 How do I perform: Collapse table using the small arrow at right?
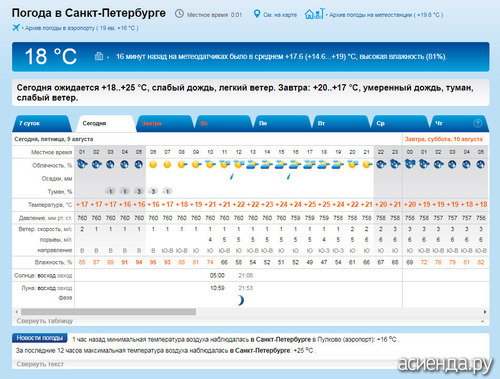(x=482, y=321)
